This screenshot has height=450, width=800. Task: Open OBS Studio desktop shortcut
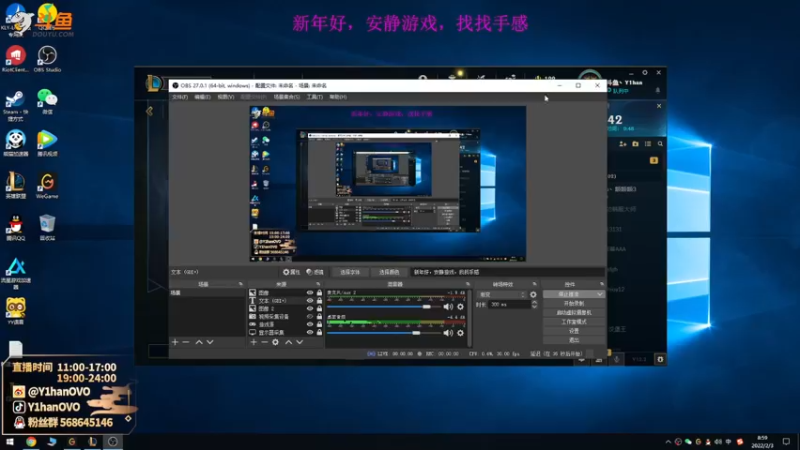pyautogui.click(x=47, y=59)
